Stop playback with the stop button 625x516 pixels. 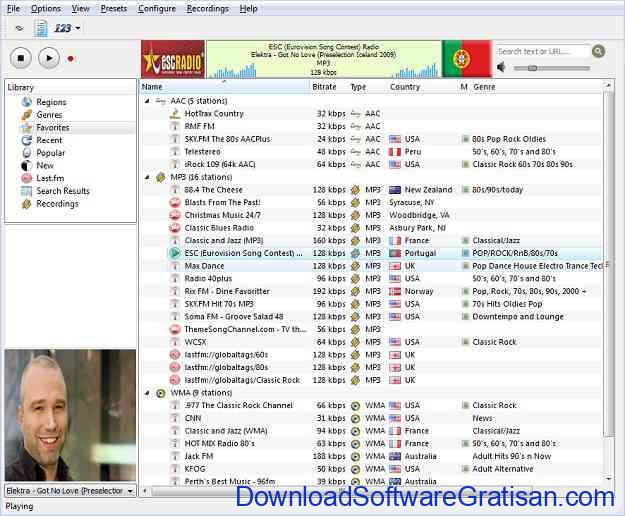pyautogui.click(x=20, y=59)
